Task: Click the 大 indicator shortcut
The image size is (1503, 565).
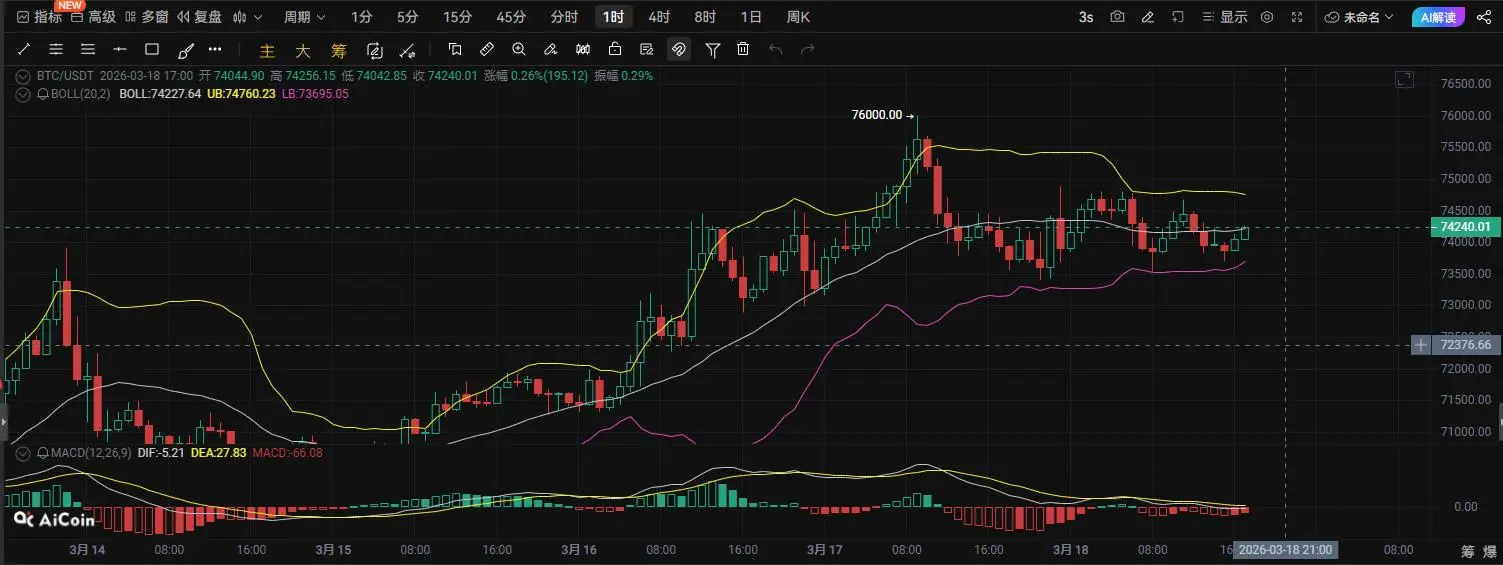Action: [x=303, y=50]
